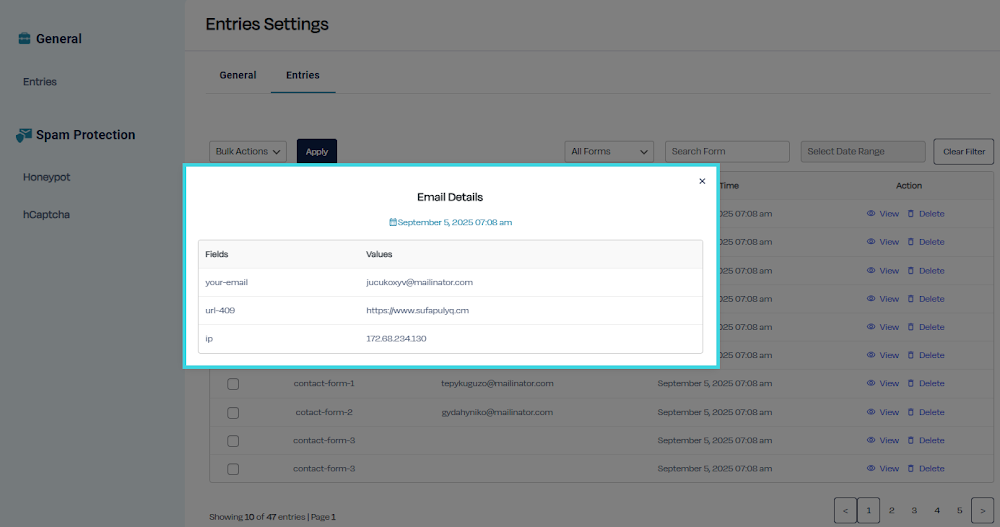This screenshot has width=1000, height=527.
Task: Click the eye icon for the contact-form-1 row
Action: 871,383
